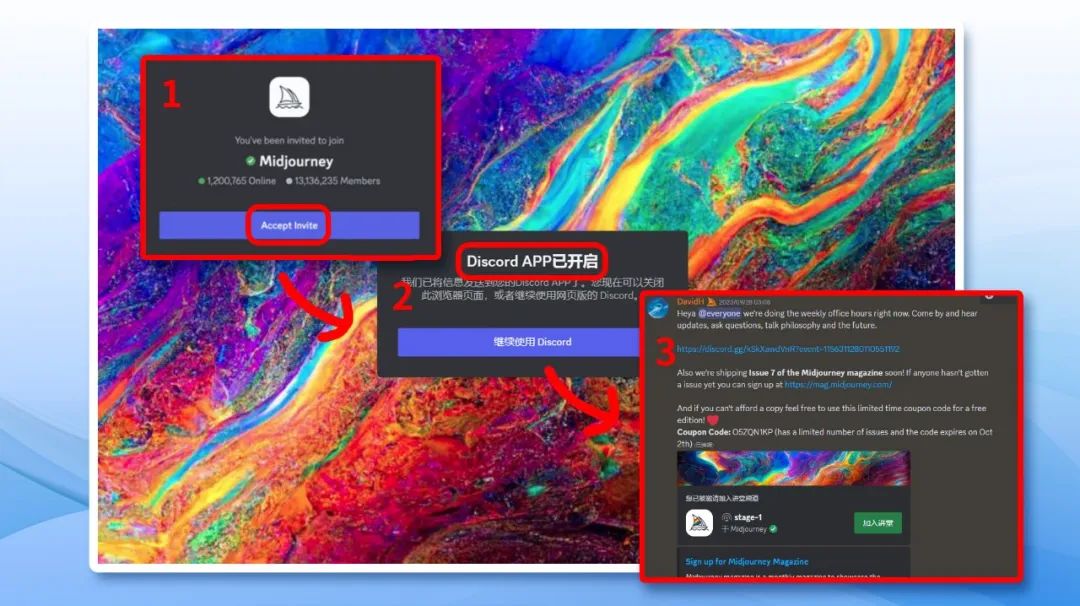1080x606 pixels.
Task: Click the colorful stage banner thumbnail
Action: coord(793,469)
